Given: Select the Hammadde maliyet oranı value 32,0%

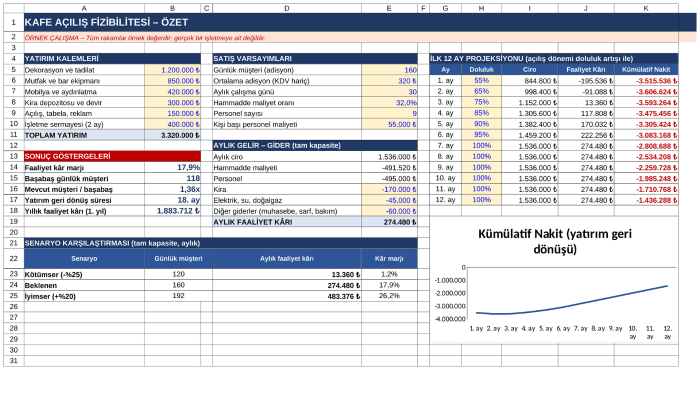Looking at the screenshot, I should tap(389, 102).
